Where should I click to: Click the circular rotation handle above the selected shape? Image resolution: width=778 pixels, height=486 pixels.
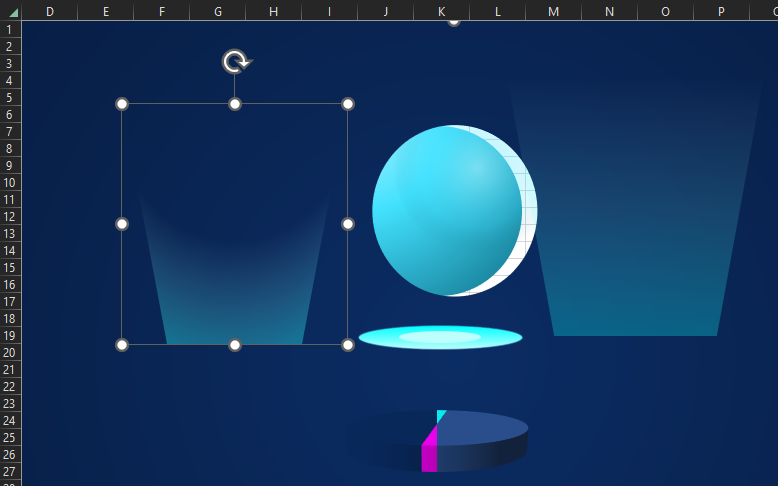[x=235, y=62]
